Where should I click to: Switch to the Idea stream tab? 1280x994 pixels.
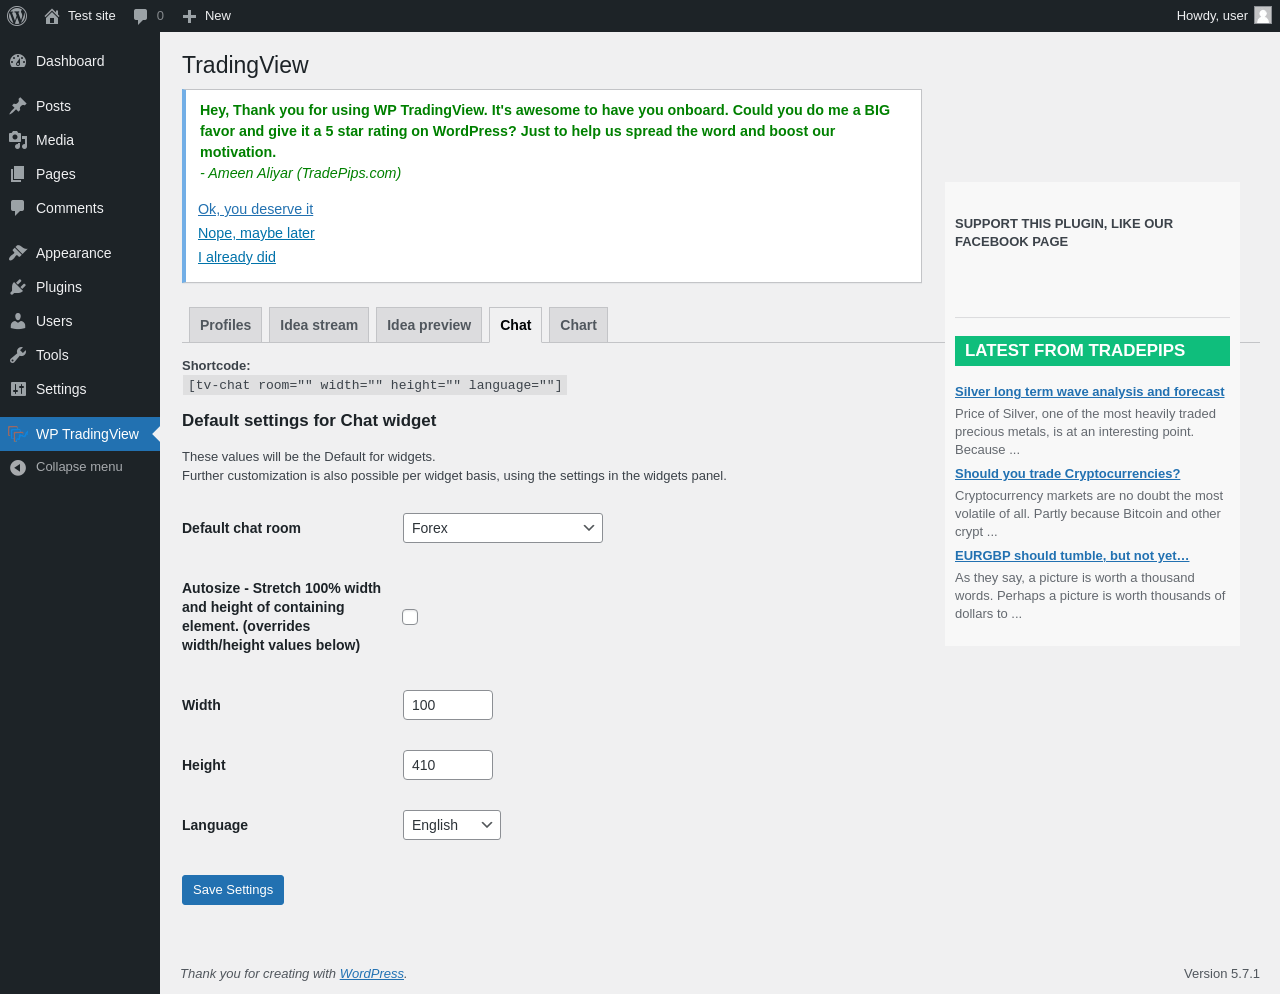[319, 325]
